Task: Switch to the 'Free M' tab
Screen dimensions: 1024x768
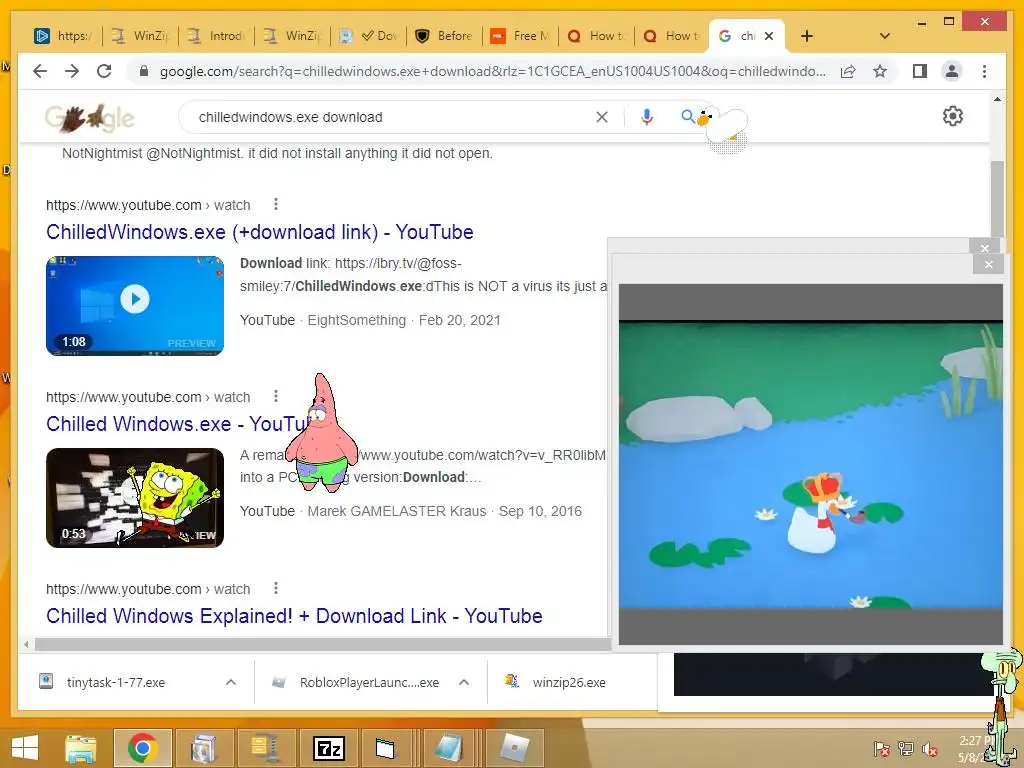Action: click(x=520, y=36)
